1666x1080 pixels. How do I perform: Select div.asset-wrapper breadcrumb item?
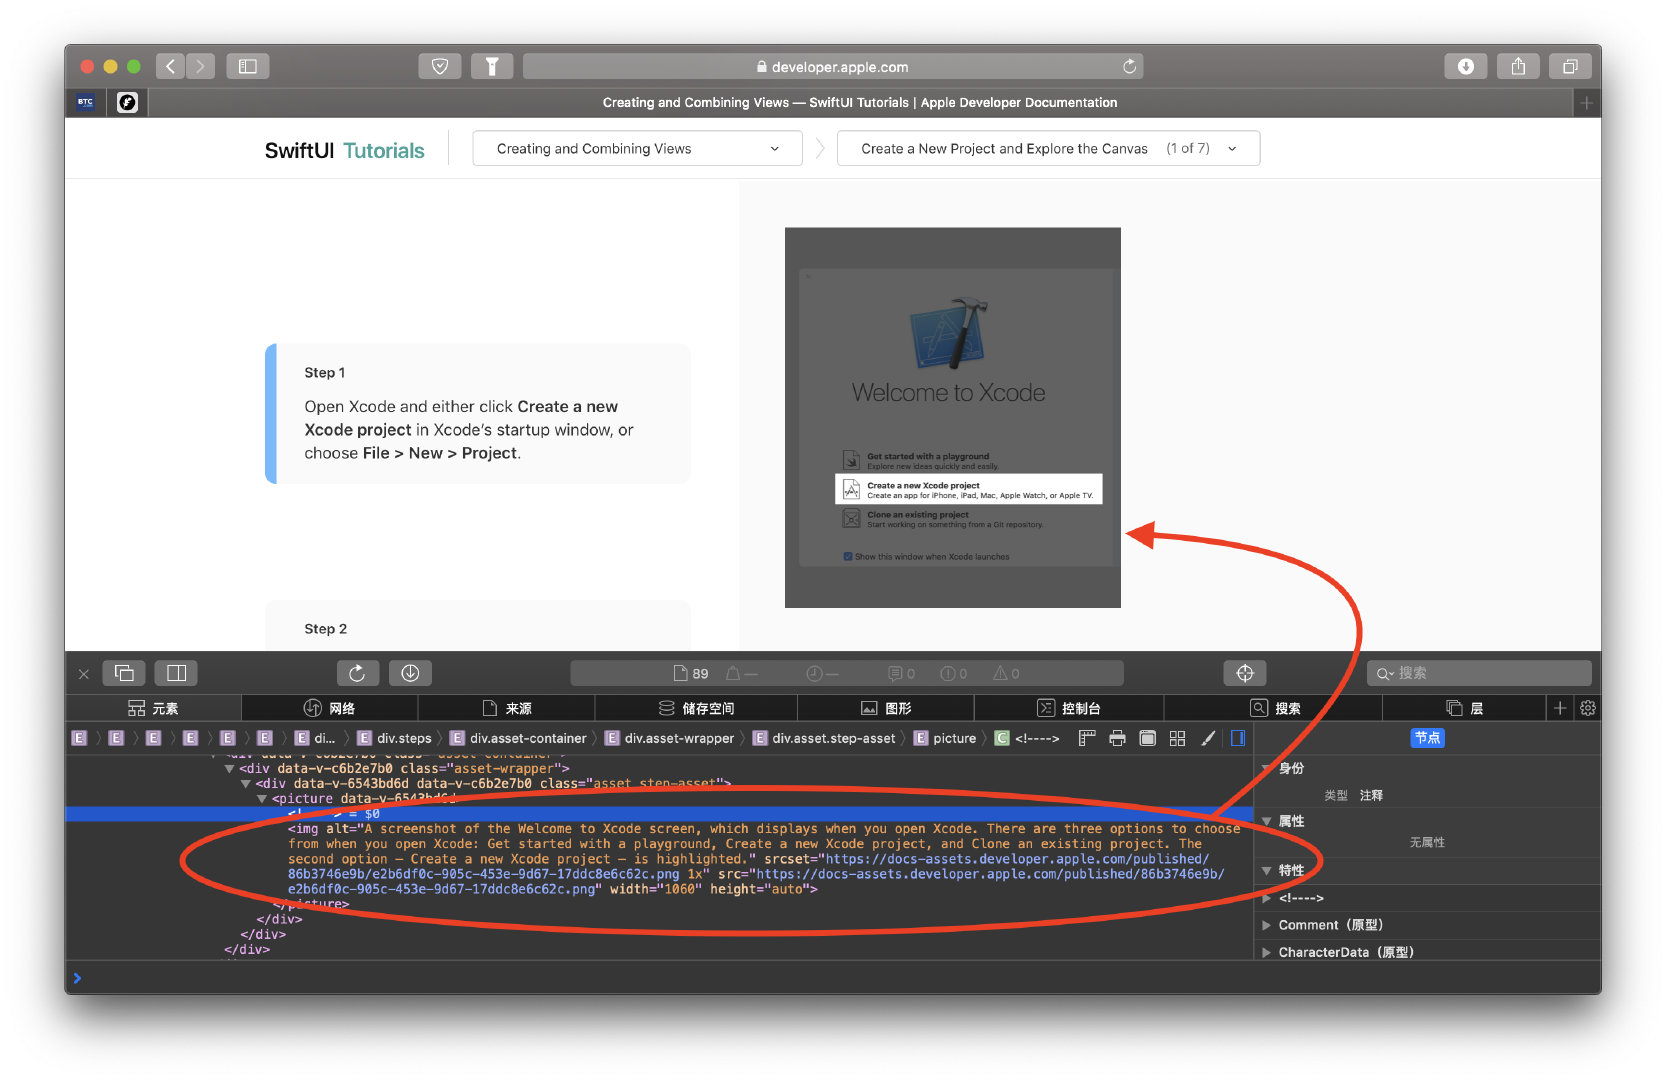(670, 738)
